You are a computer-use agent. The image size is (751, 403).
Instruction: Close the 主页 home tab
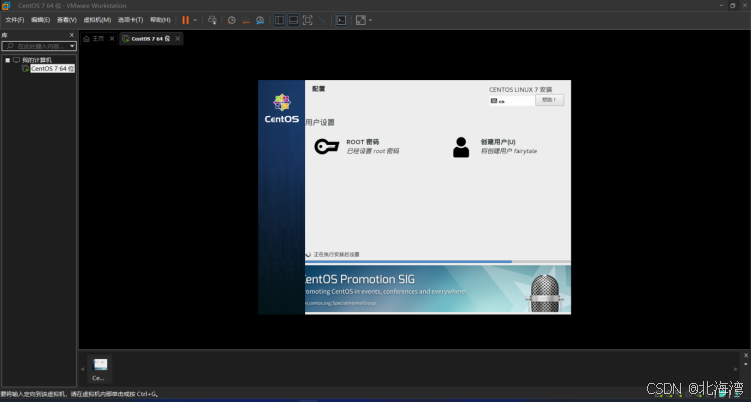click(x=112, y=39)
